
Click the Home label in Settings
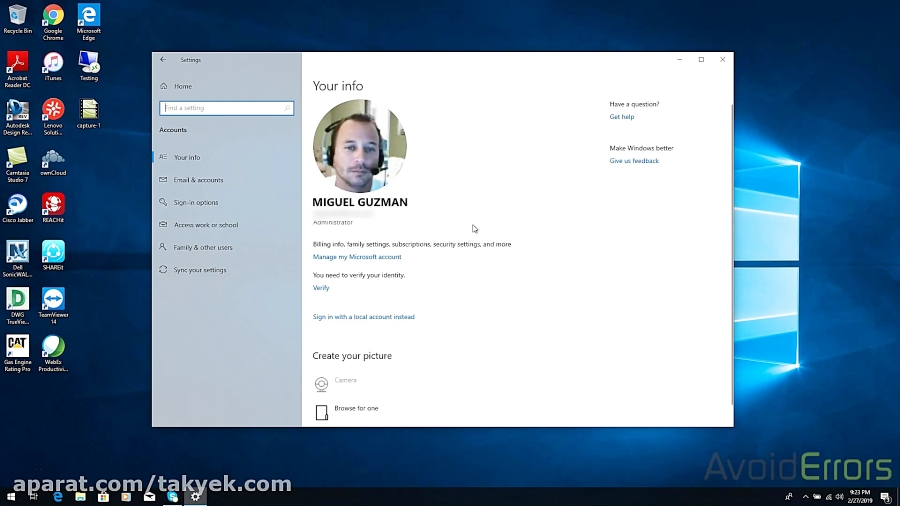[183, 86]
